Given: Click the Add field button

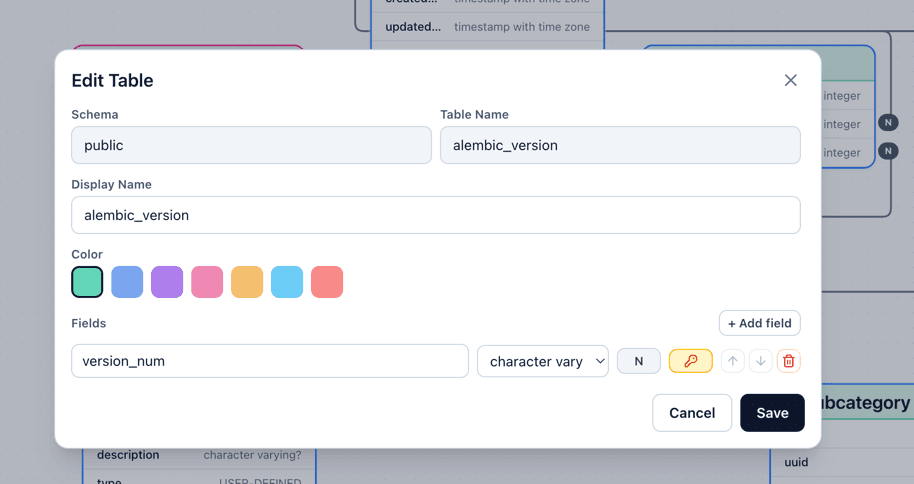Looking at the screenshot, I should (x=760, y=323).
